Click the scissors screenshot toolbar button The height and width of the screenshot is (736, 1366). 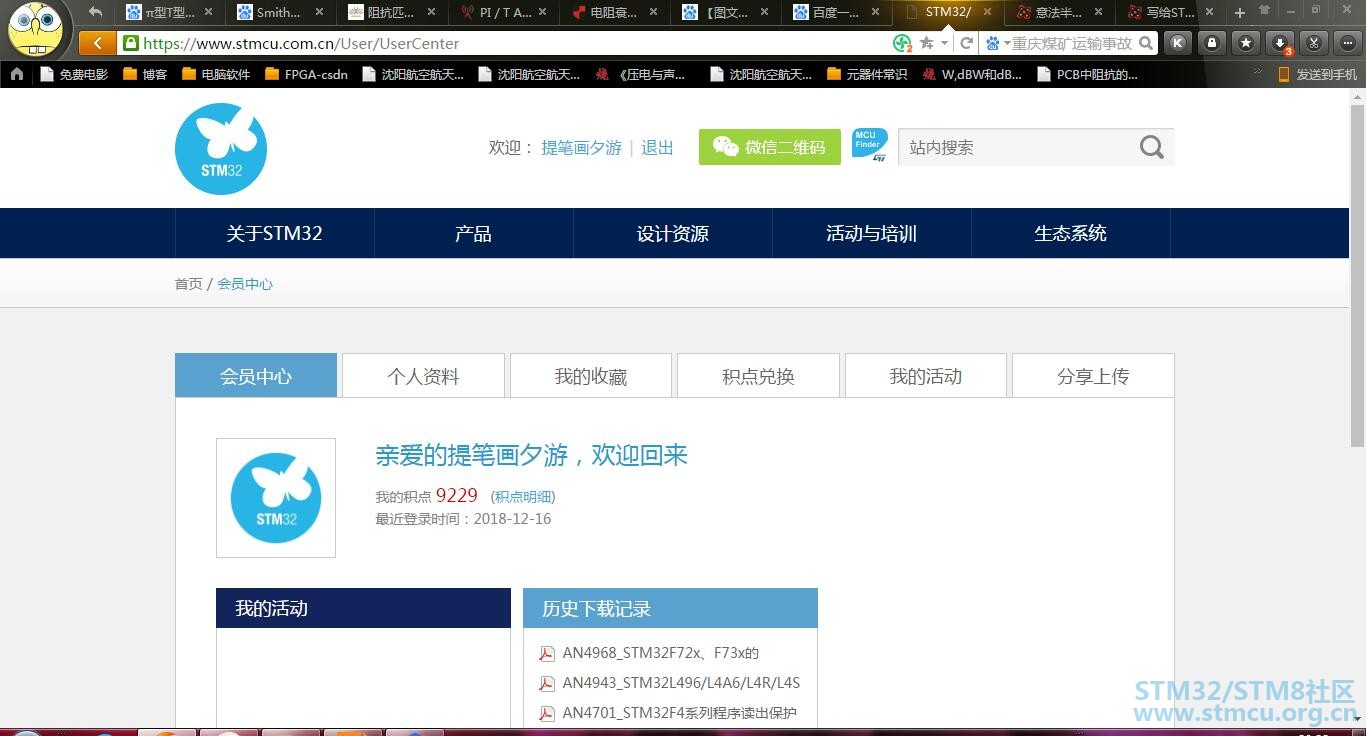click(x=1314, y=43)
